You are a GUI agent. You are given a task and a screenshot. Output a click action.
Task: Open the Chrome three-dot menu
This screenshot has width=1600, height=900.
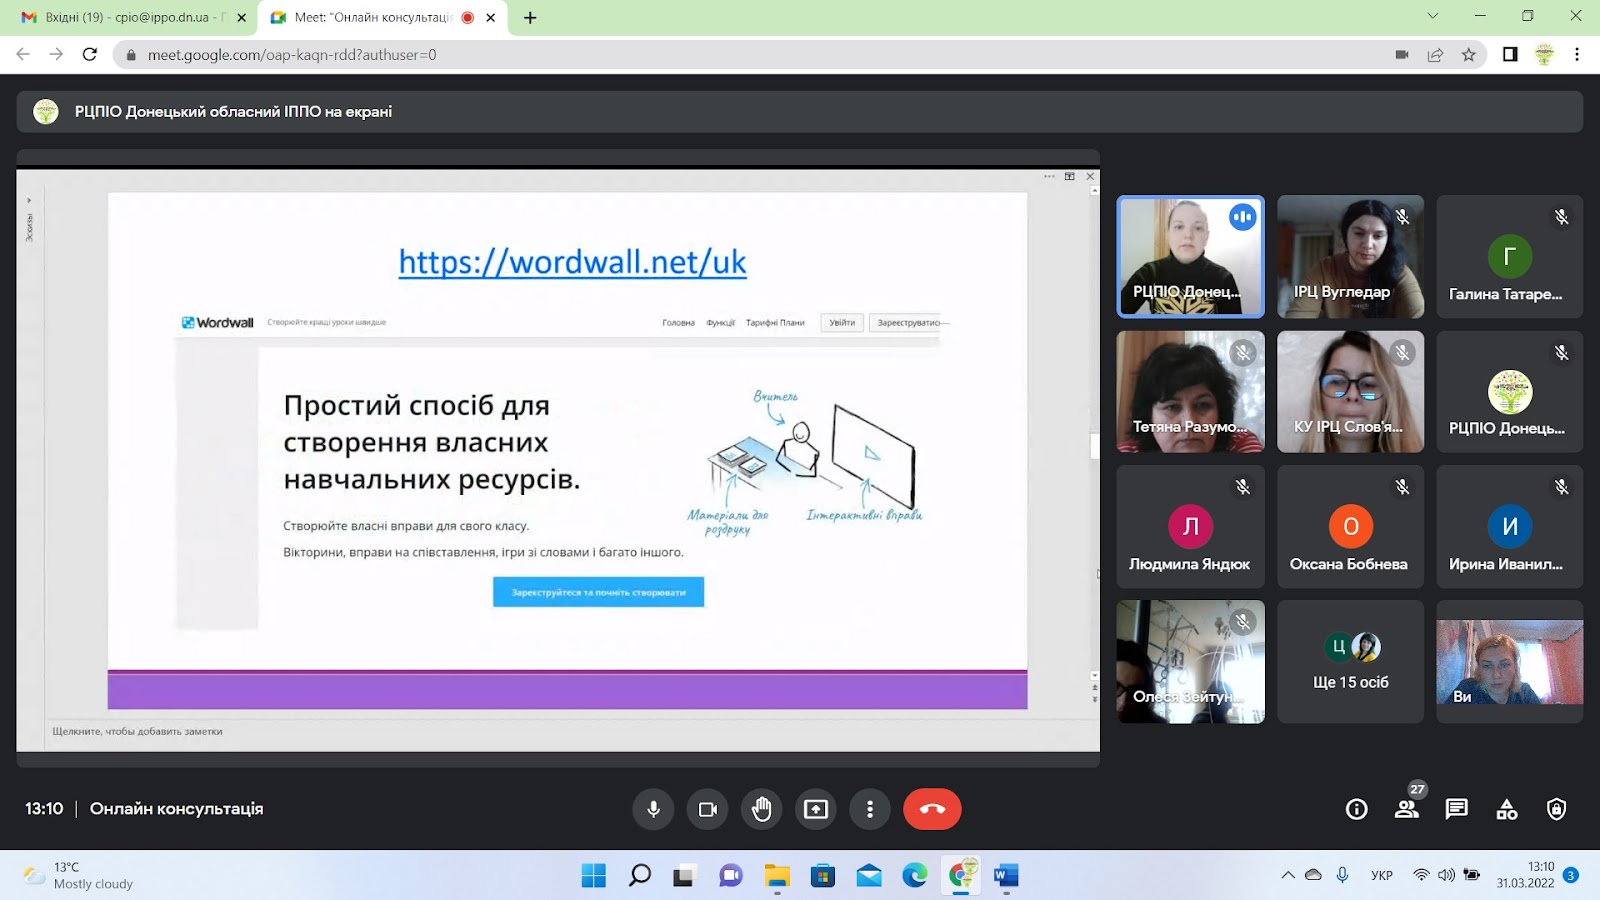click(1577, 55)
